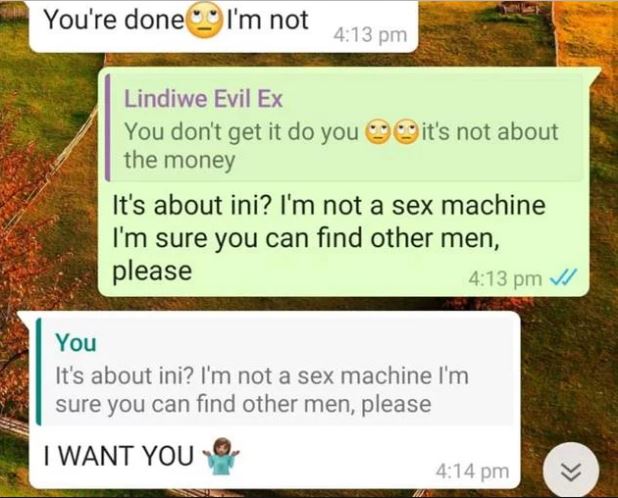This screenshot has width=618, height=498.
Task: Tap the teal quote bar in white bubble
Action: coord(39,372)
